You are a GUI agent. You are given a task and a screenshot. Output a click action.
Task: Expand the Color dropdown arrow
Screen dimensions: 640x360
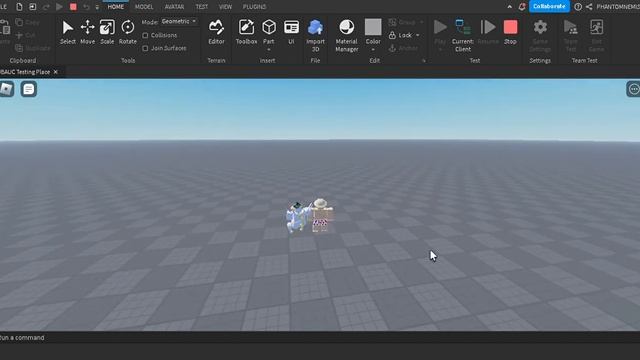(373, 49)
